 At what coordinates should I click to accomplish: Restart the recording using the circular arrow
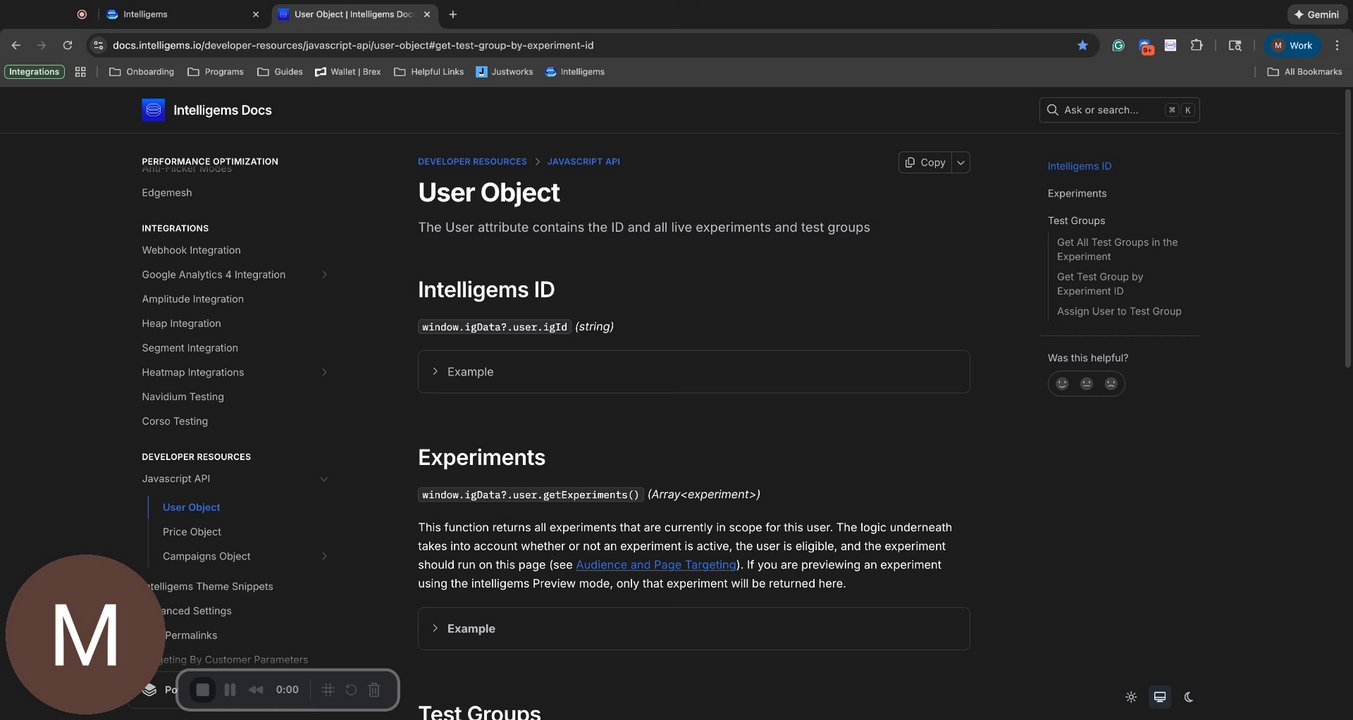pos(351,690)
